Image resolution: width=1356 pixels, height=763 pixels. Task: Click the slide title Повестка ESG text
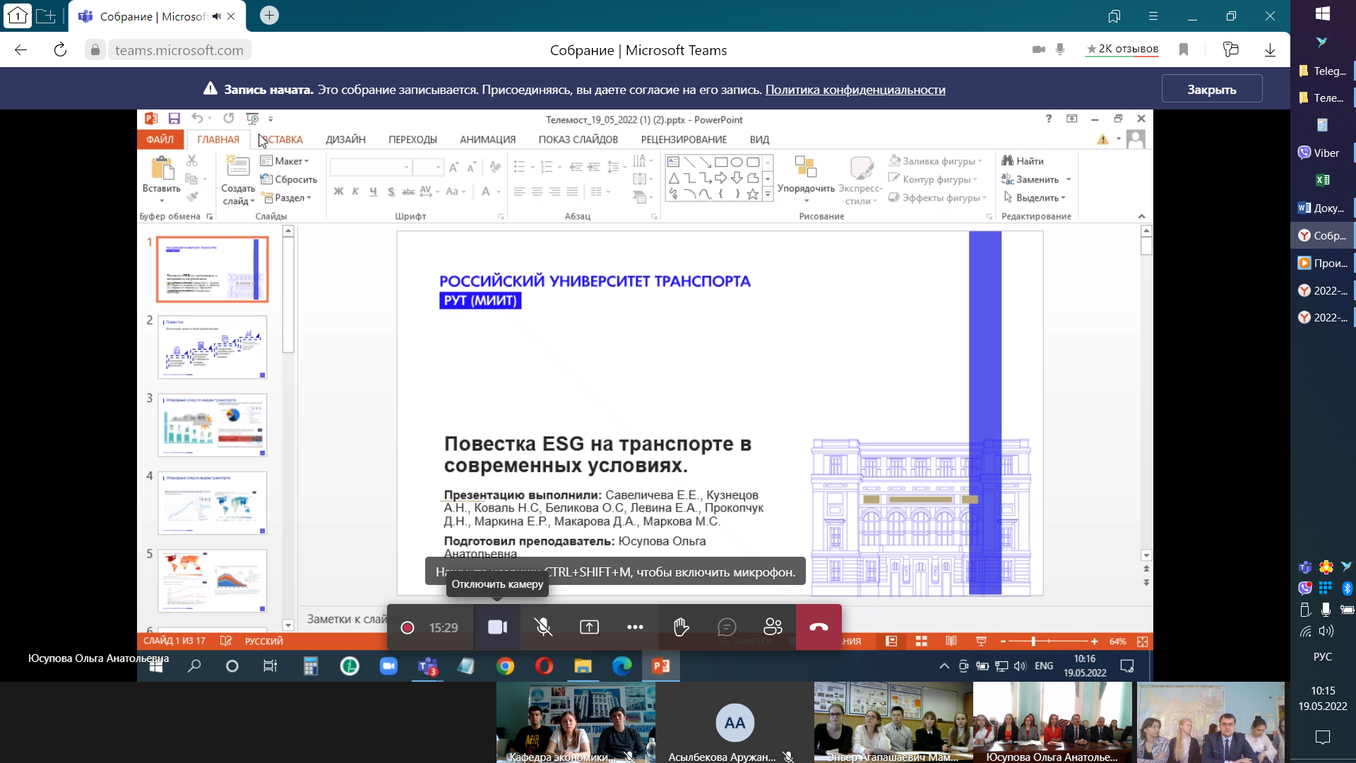pyautogui.click(x=597, y=455)
